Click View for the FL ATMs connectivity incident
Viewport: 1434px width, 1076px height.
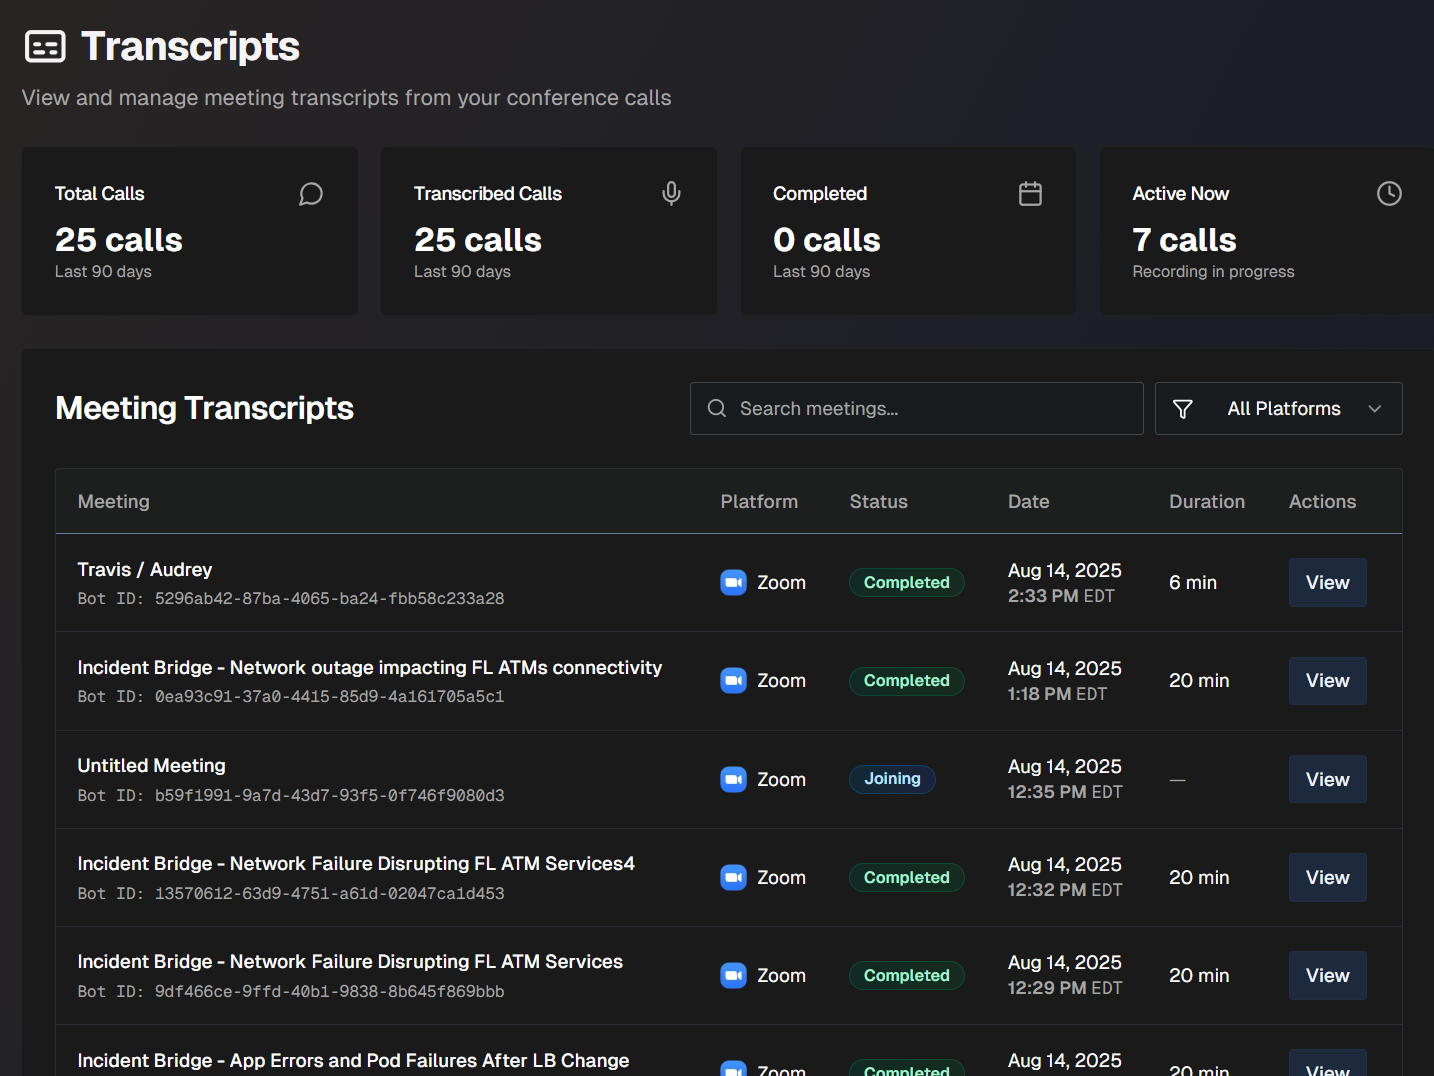[1327, 680]
